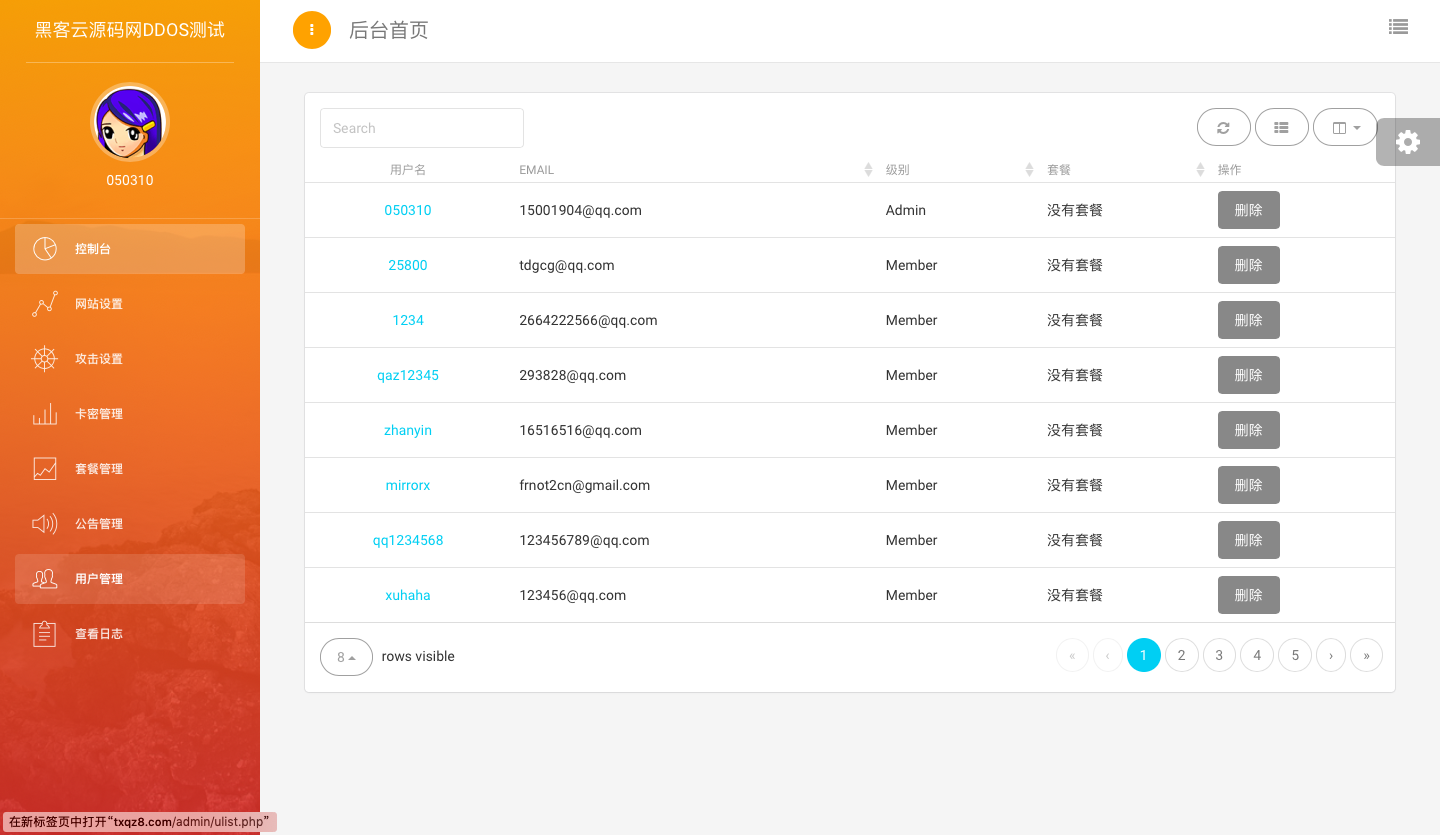Refresh the user table
Screen dimensions: 1440x835
(x=1223, y=128)
